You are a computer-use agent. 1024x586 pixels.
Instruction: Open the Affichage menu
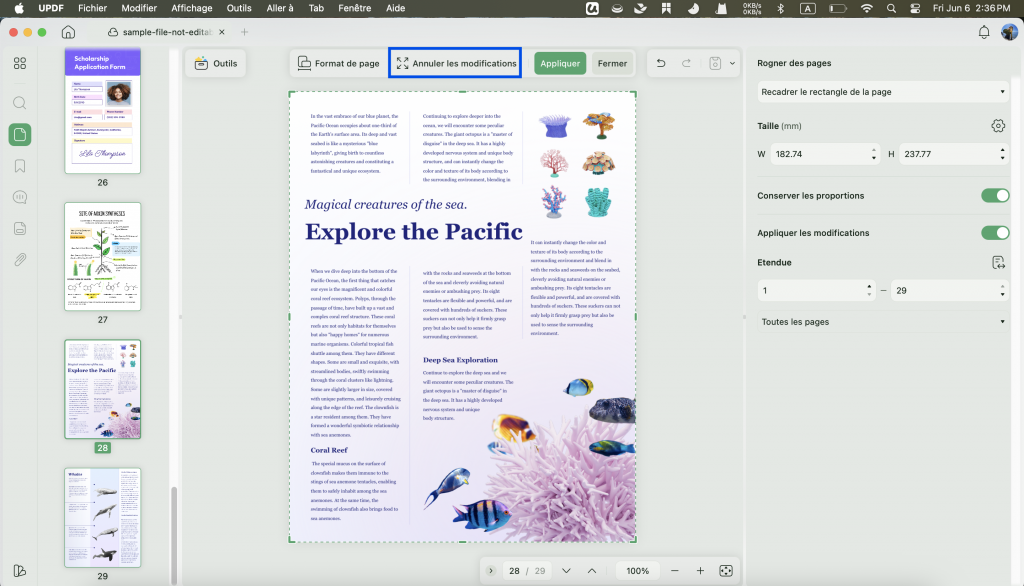point(191,8)
